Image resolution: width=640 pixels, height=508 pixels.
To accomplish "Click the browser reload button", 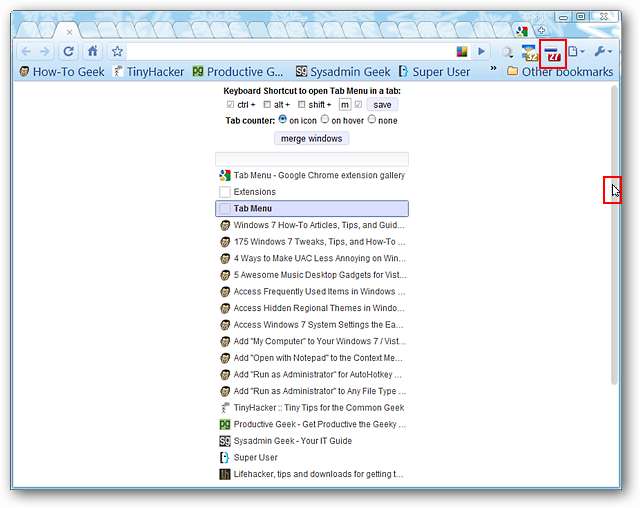I will [x=69, y=51].
